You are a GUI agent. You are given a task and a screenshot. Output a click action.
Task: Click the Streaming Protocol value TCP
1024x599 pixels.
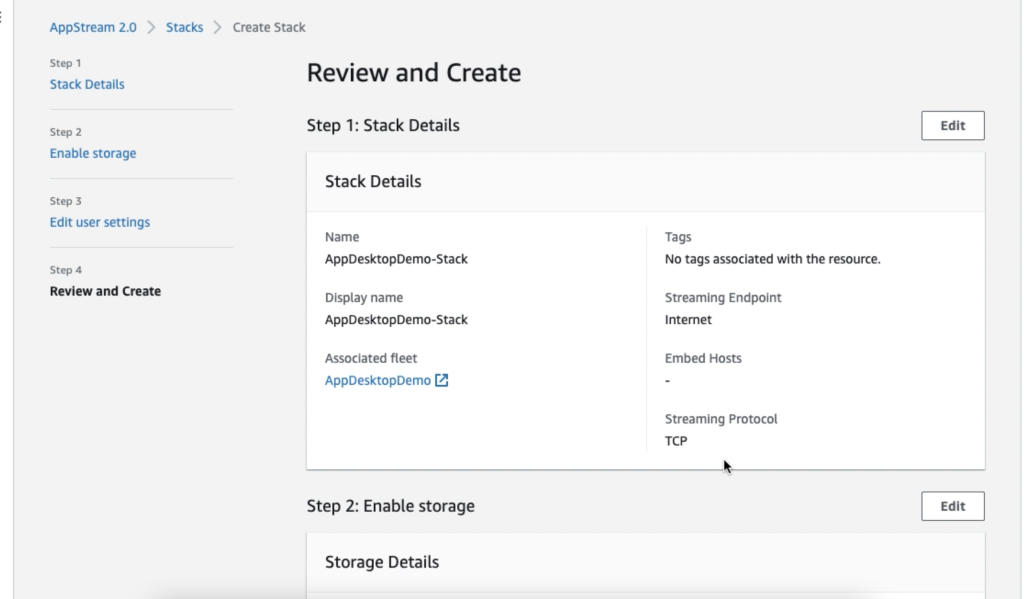676,441
